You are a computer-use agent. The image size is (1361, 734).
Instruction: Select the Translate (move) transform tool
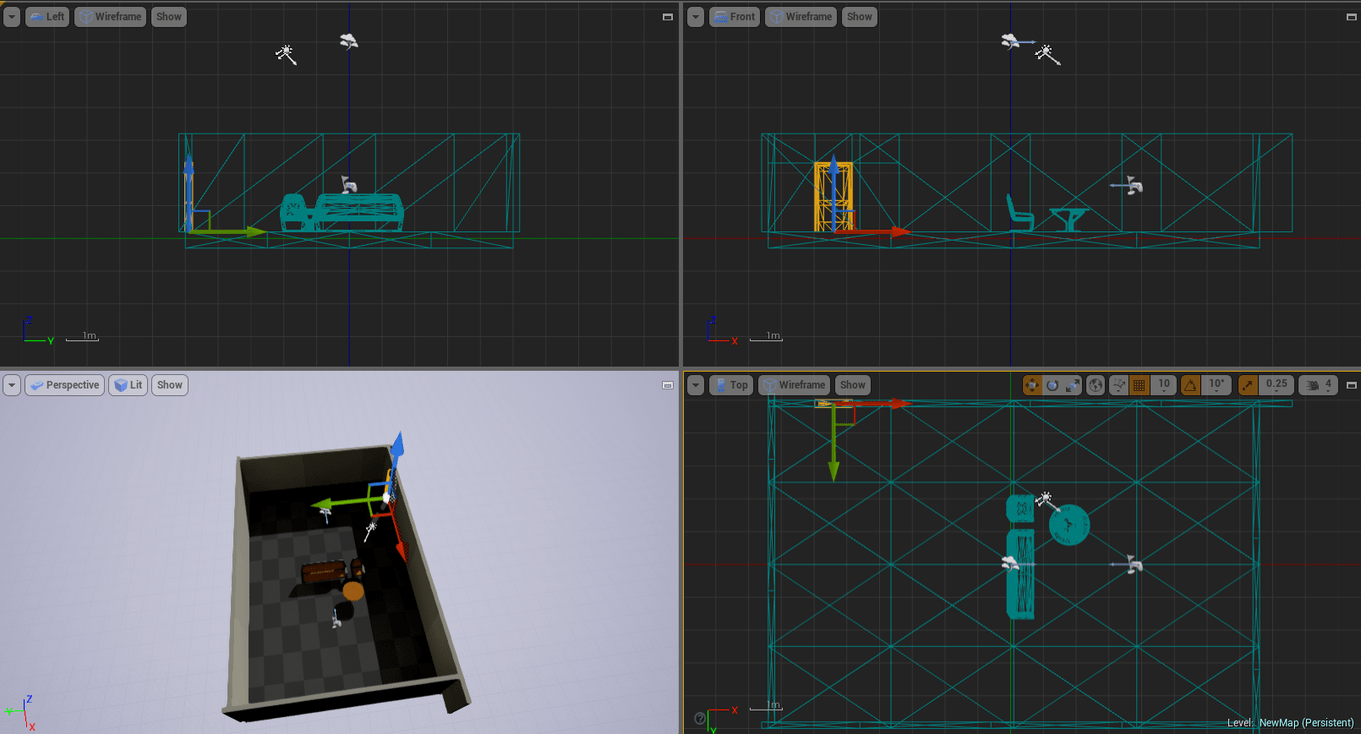coord(1033,385)
